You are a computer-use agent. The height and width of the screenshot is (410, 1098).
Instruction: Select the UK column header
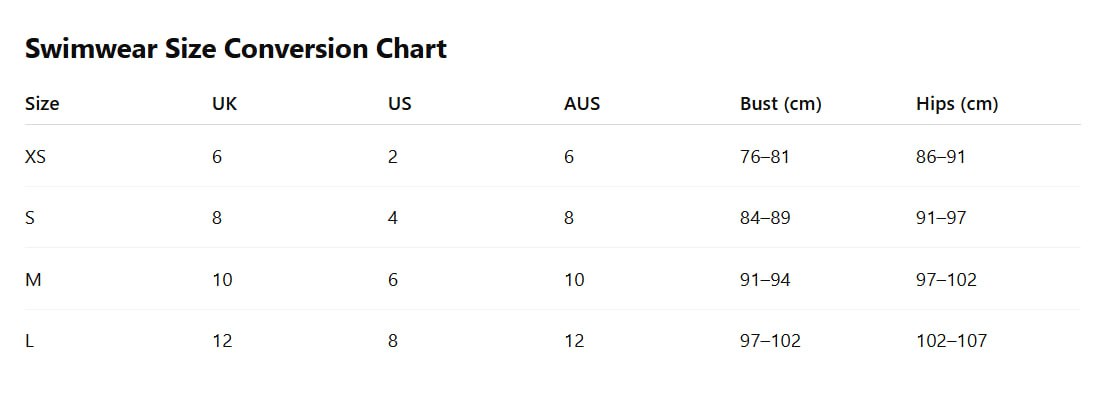(225, 104)
